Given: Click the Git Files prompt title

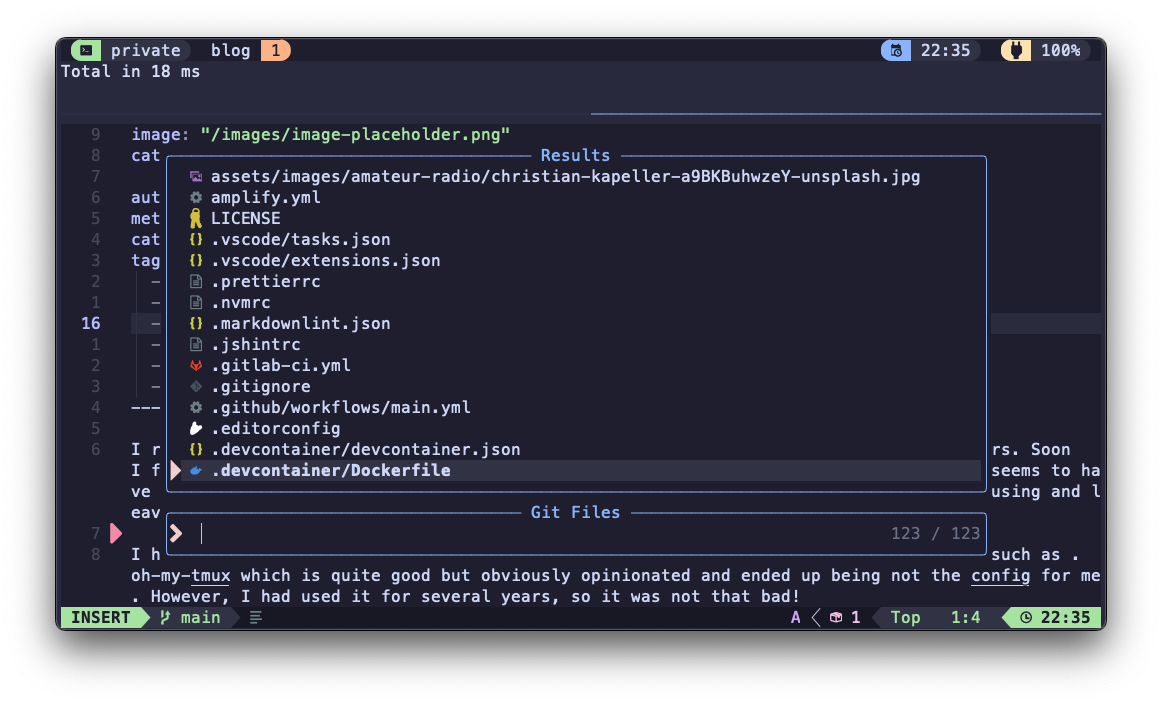Looking at the screenshot, I should (575, 512).
